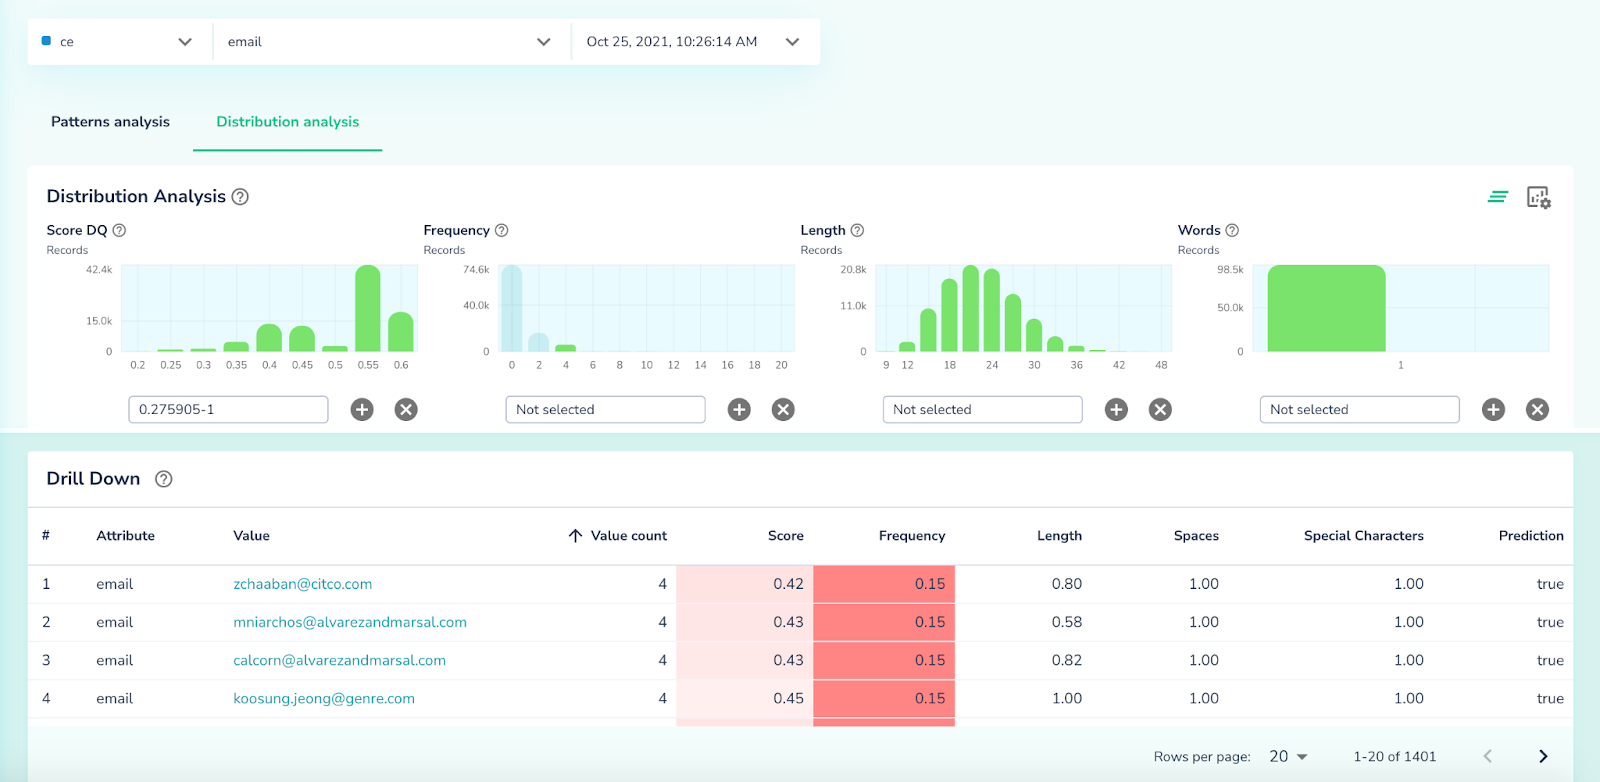The image size is (1600, 782).
Task: Go to next page of results
Action: click(1543, 757)
